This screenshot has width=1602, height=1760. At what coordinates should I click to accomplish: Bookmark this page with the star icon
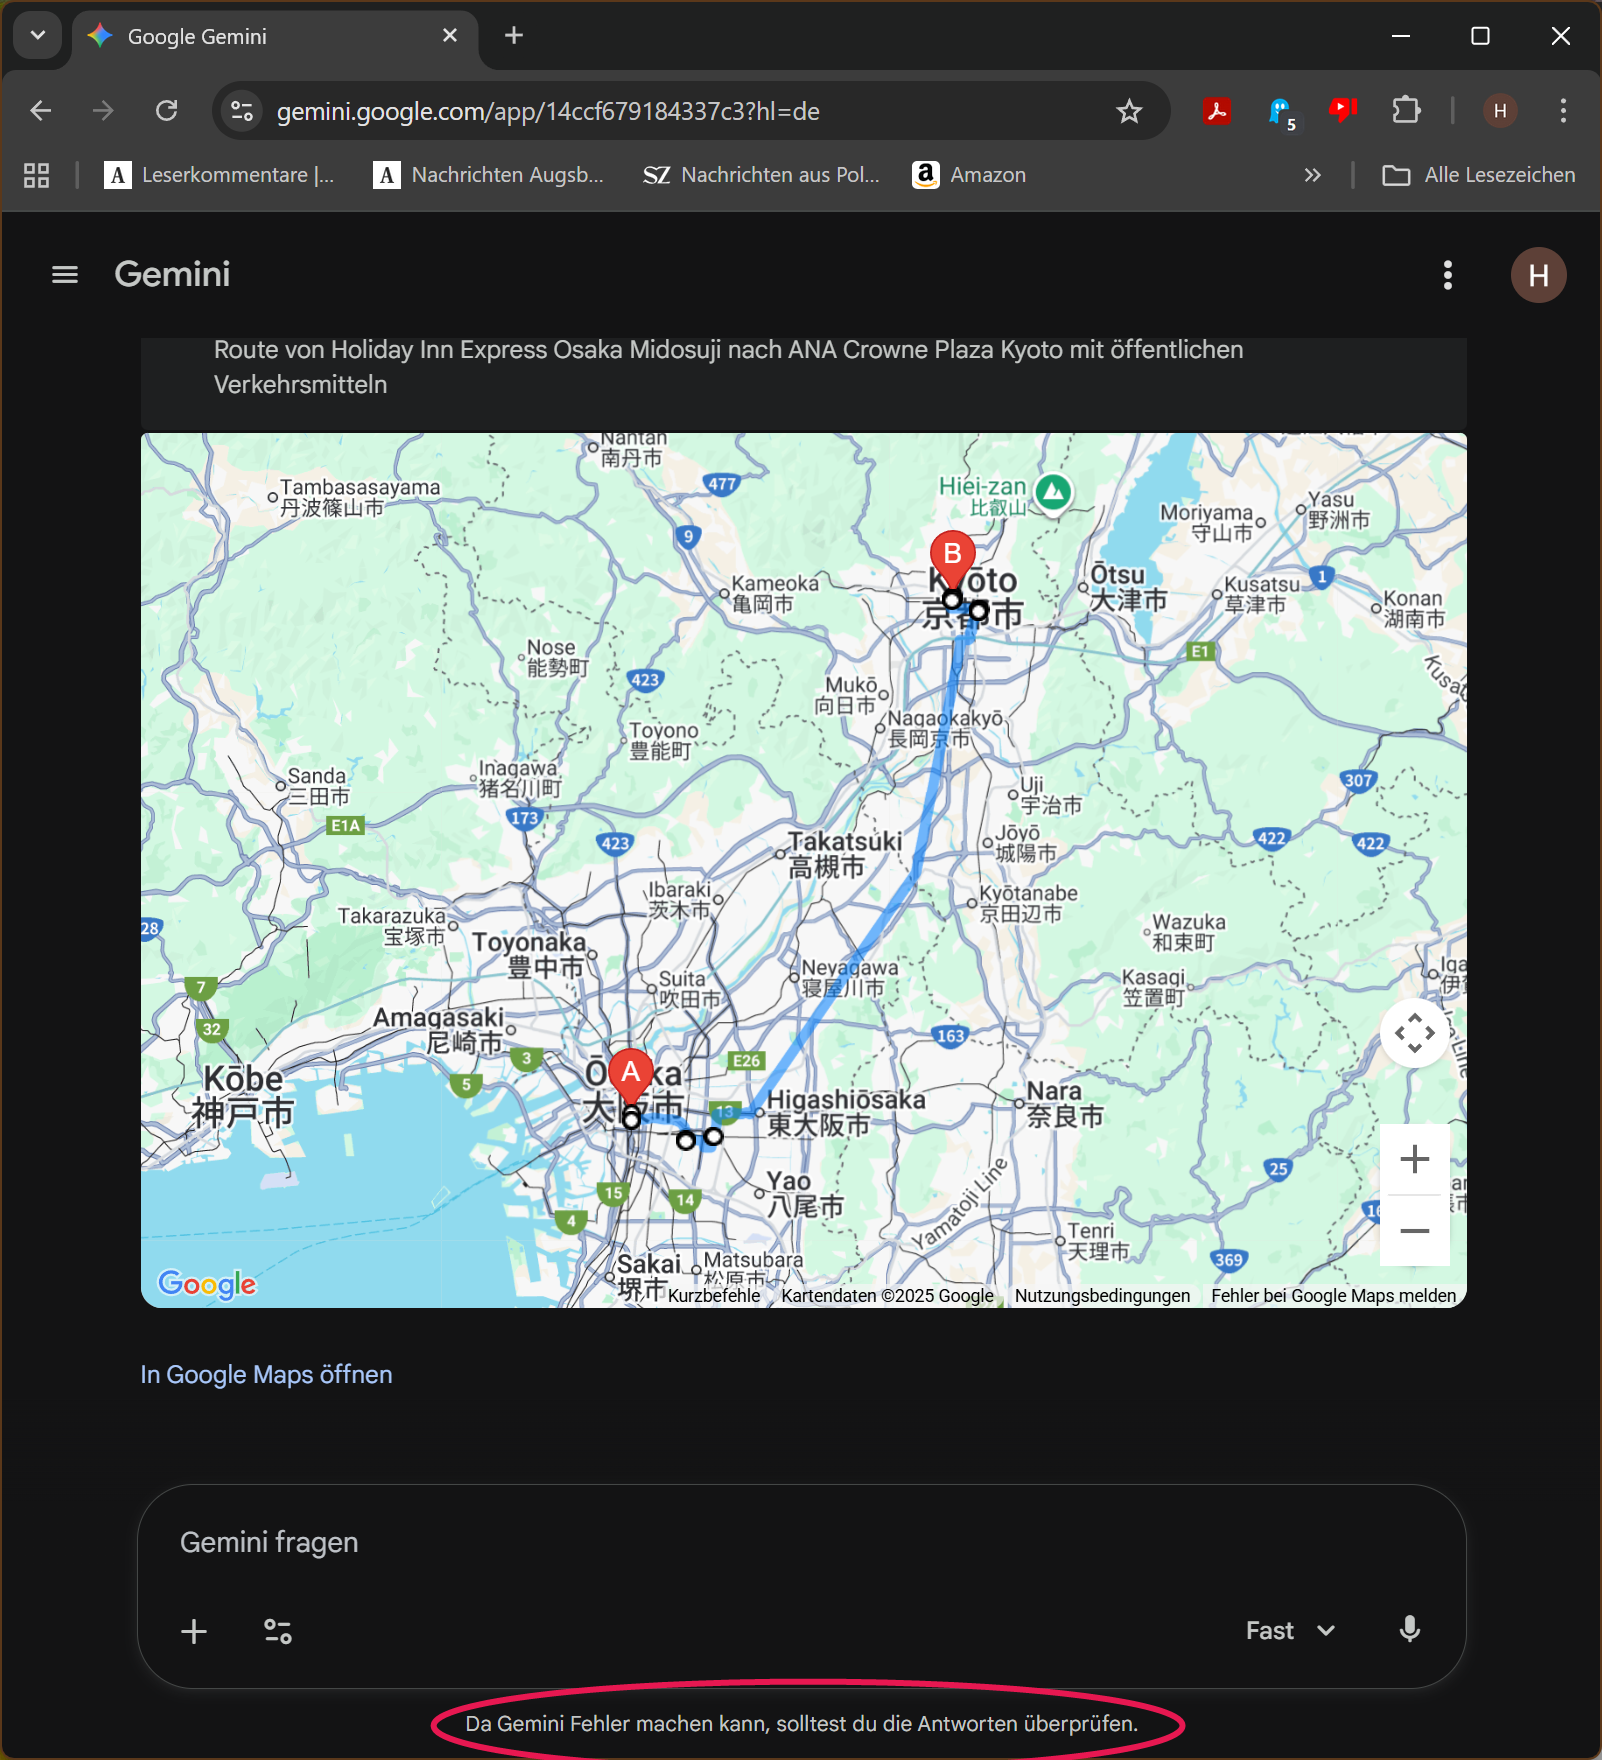(x=1129, y=111)
